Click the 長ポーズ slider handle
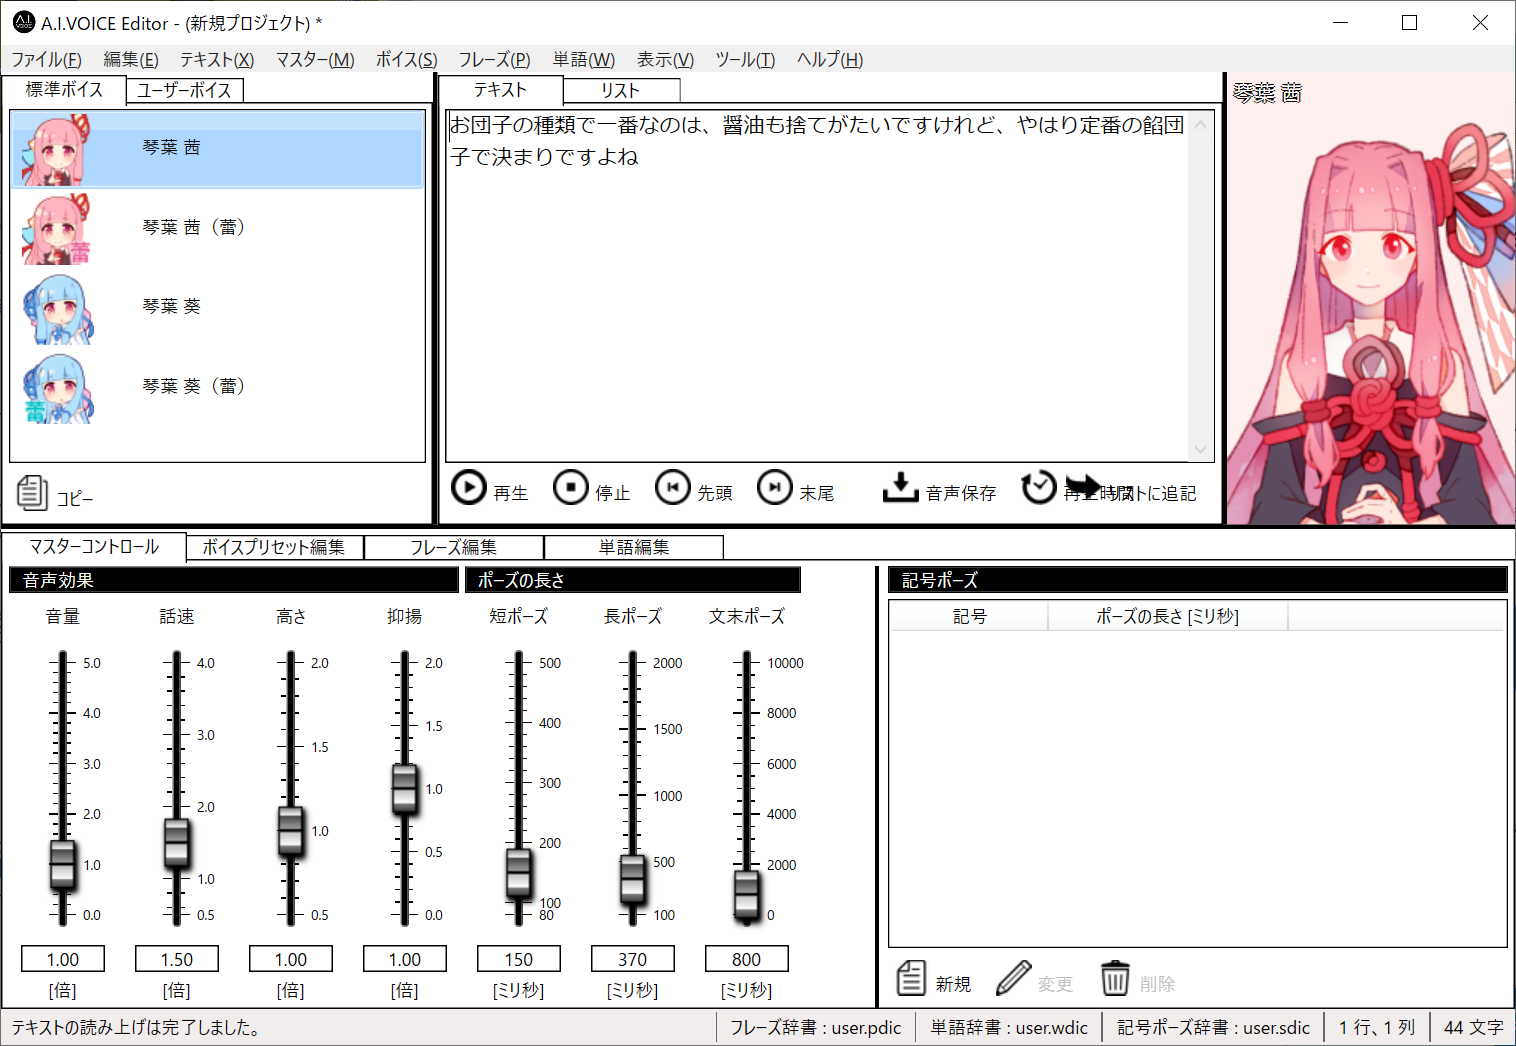The width and height of the screenshot is (1516, 1046). pyautogui.click(x=632, y=879)
